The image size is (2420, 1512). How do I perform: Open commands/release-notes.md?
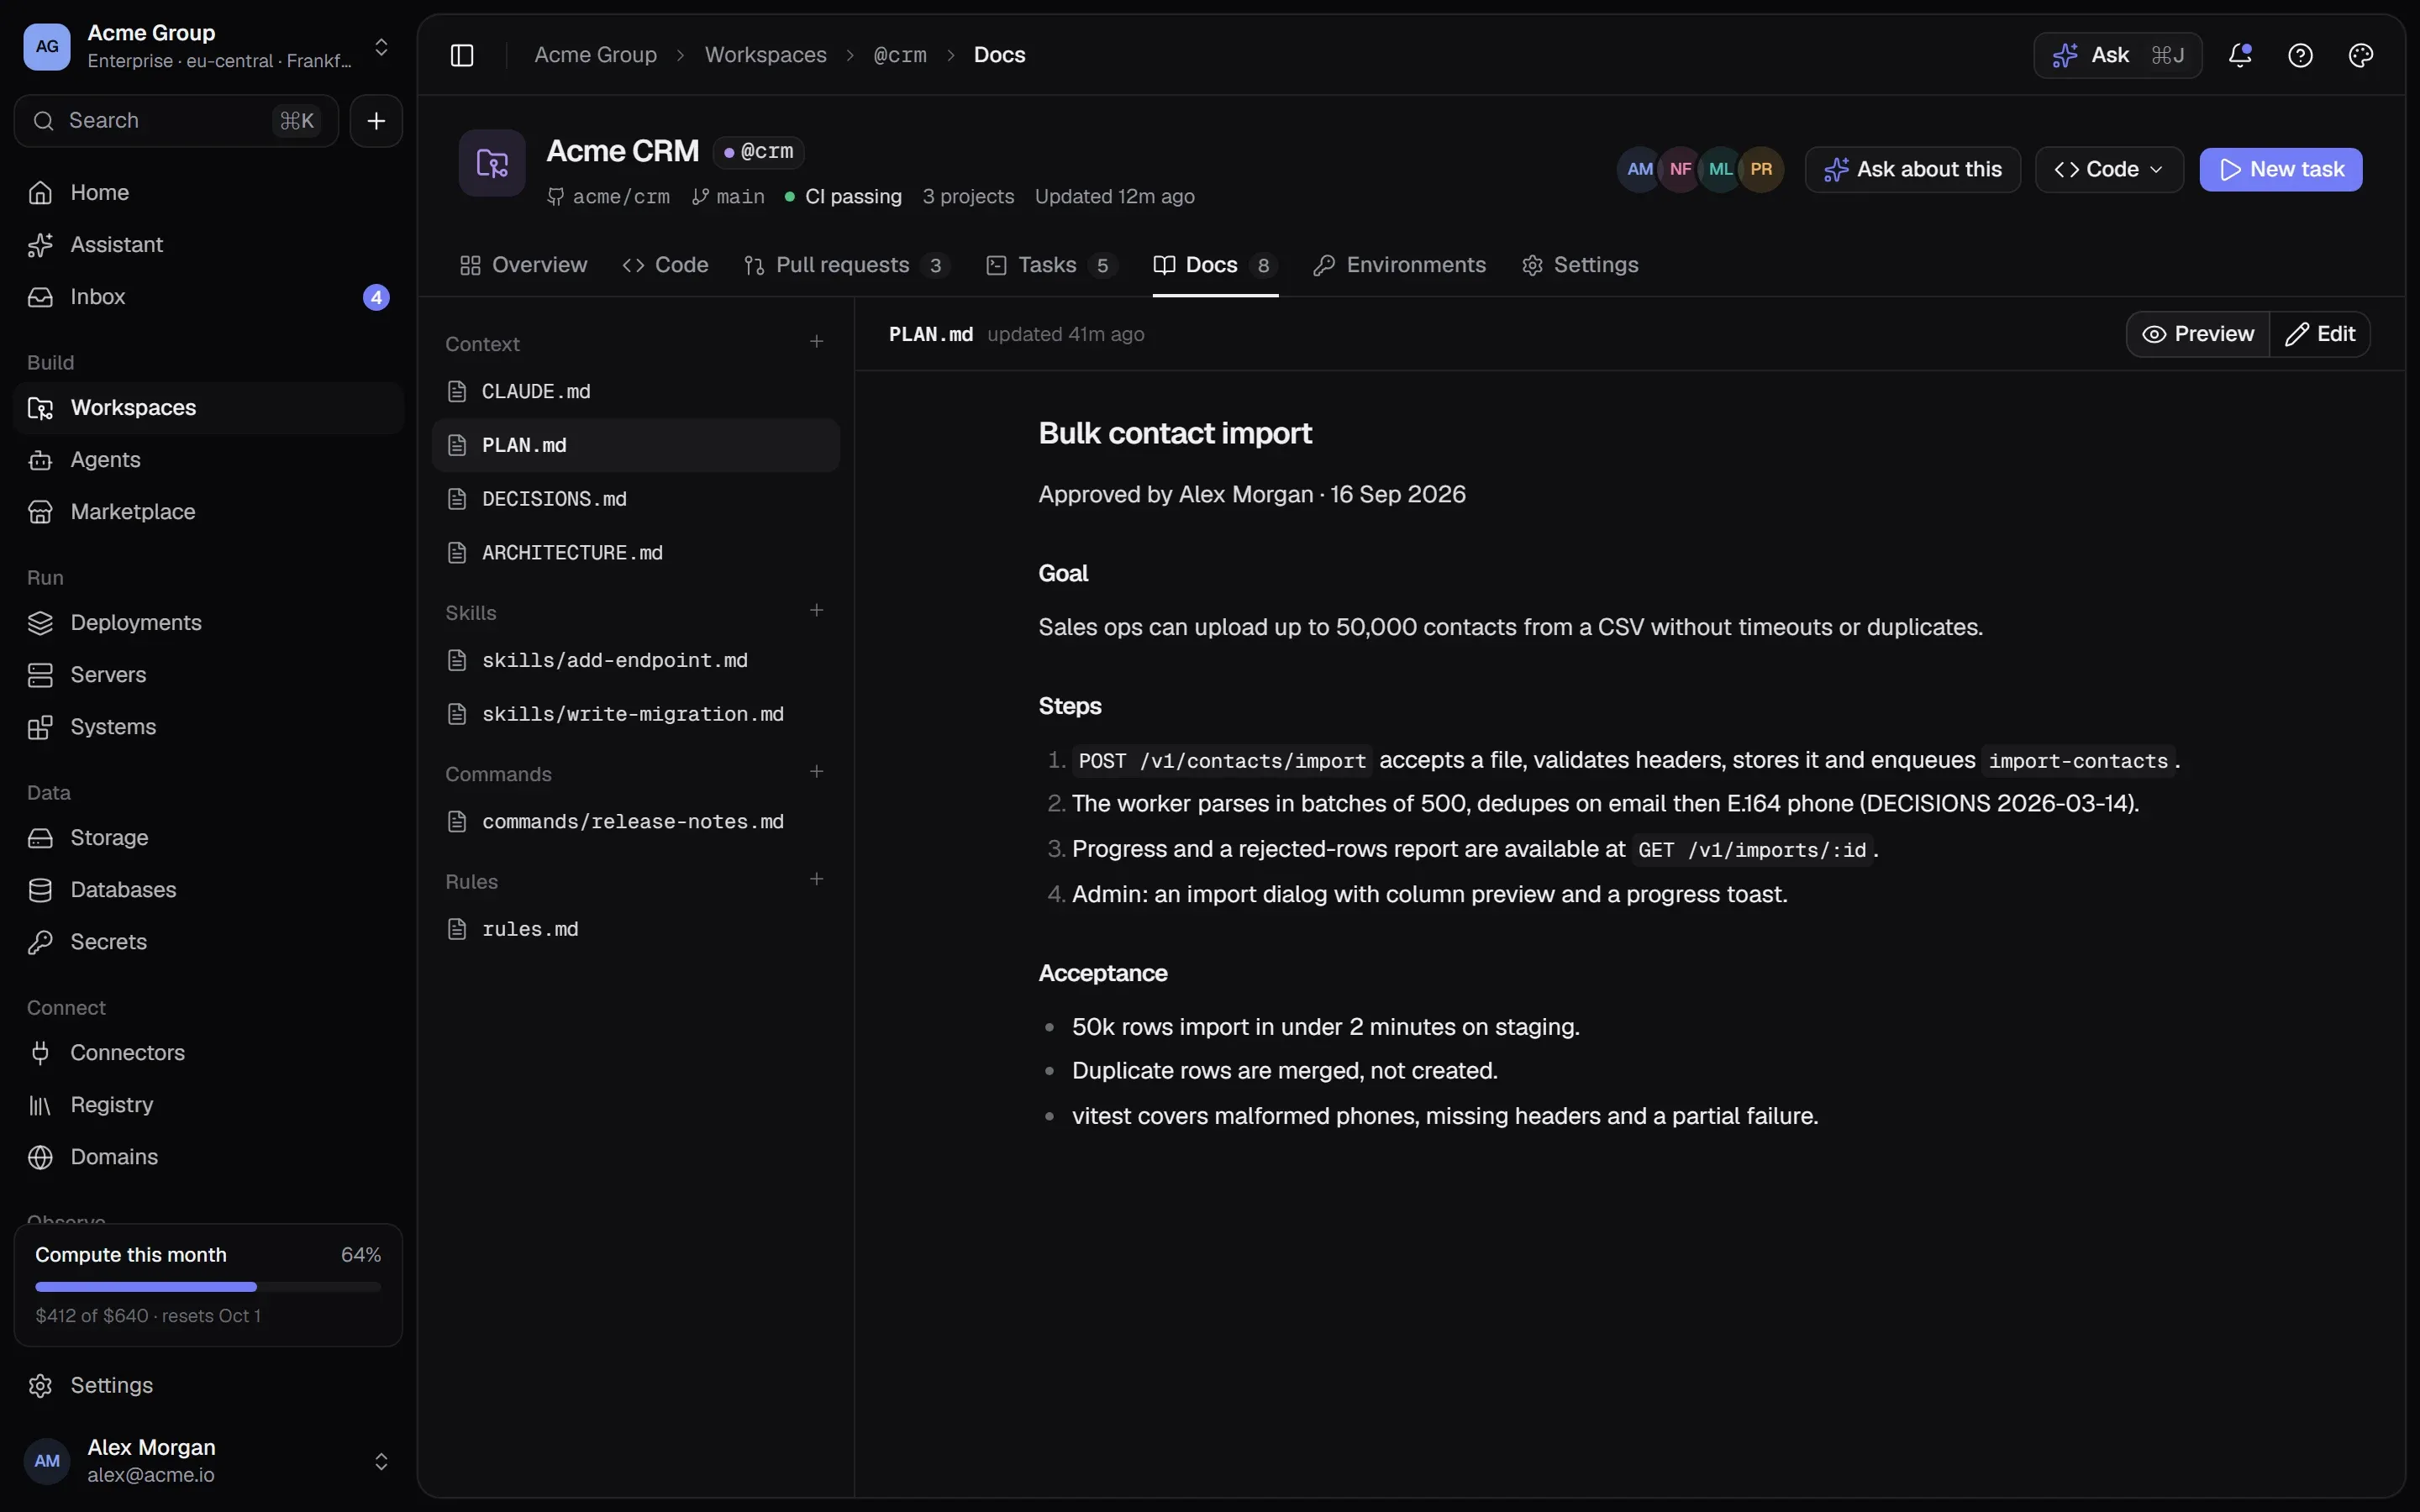click(x=635, y=822)
